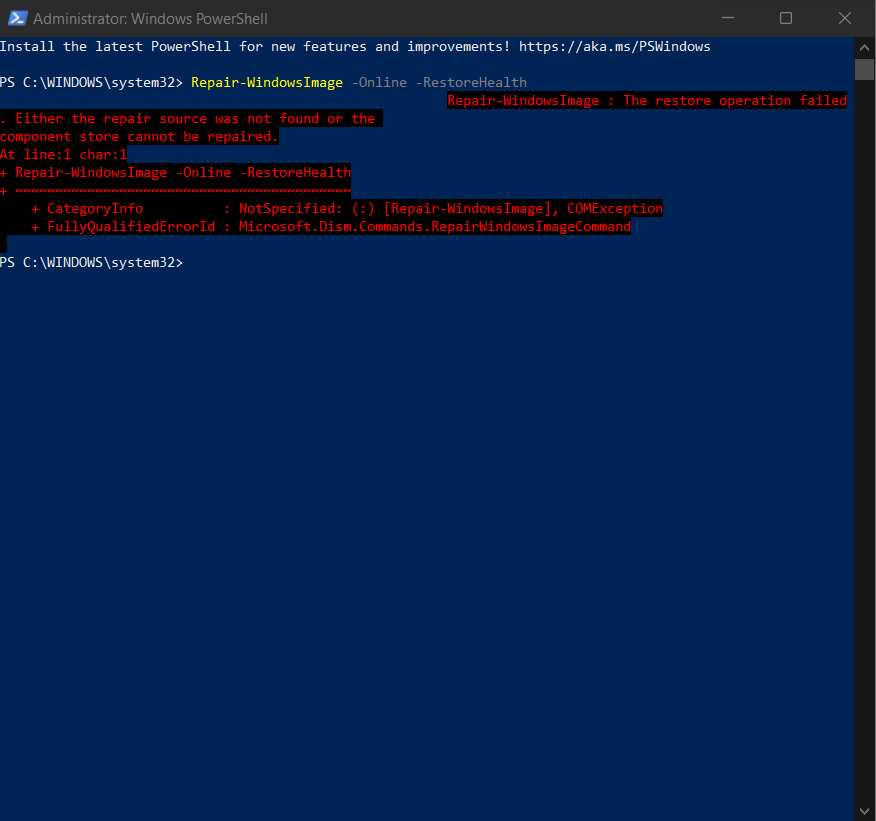
Task: Click the "At line:1 char:1" text
Action: pos(64,154)
